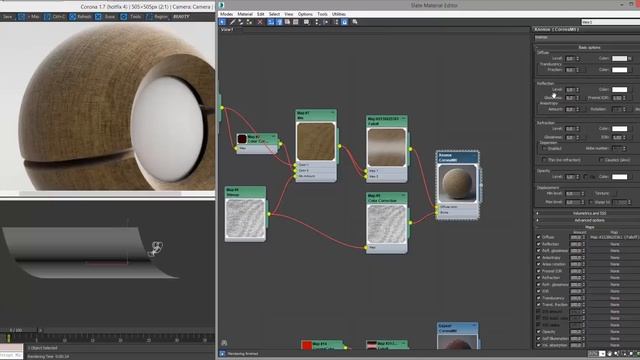The image size is (640, 360).
Task: Collapse the lower Color Correction node
Action: tap(403, 196)
